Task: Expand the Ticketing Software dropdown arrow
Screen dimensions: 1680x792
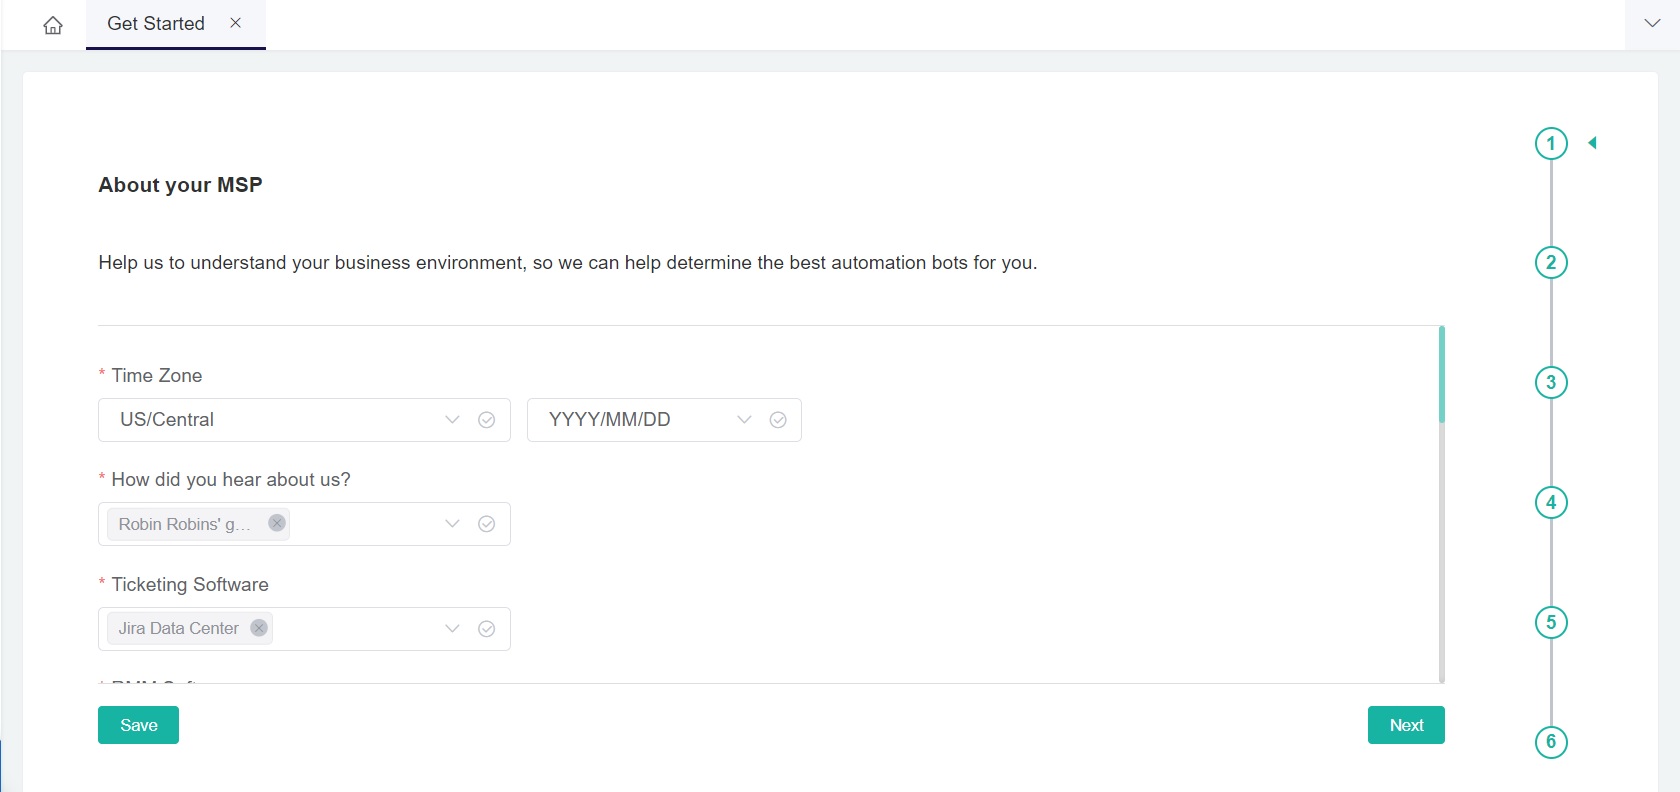Action: [452, 628]
